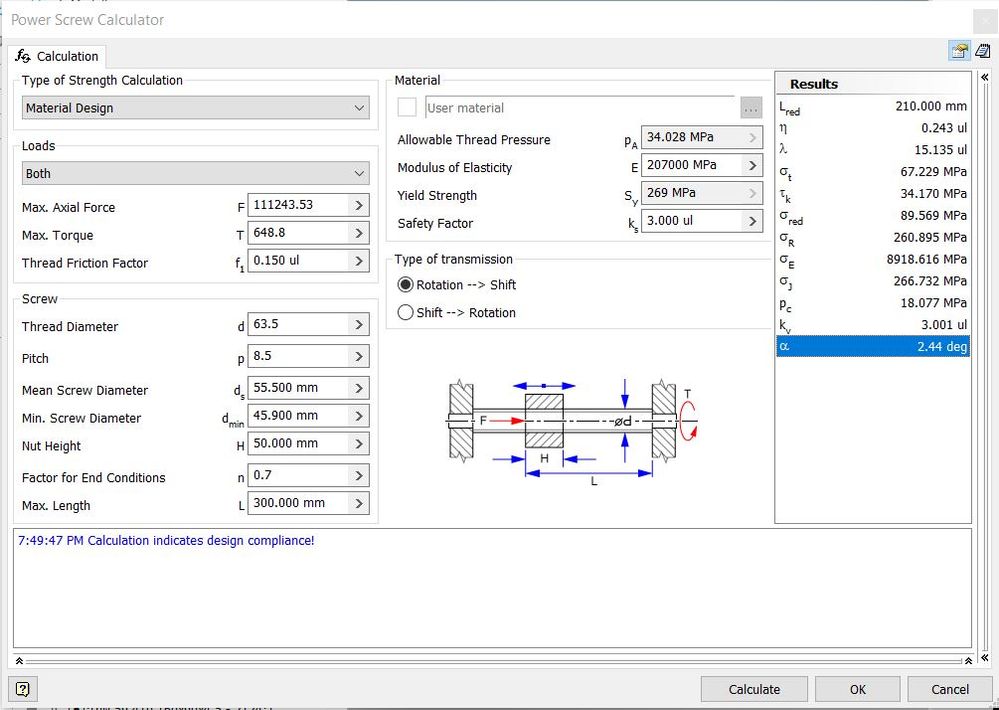Click the Max. Axial Force input field
The height and width of the screenshot is (710, 999).
tap(298, 205)
